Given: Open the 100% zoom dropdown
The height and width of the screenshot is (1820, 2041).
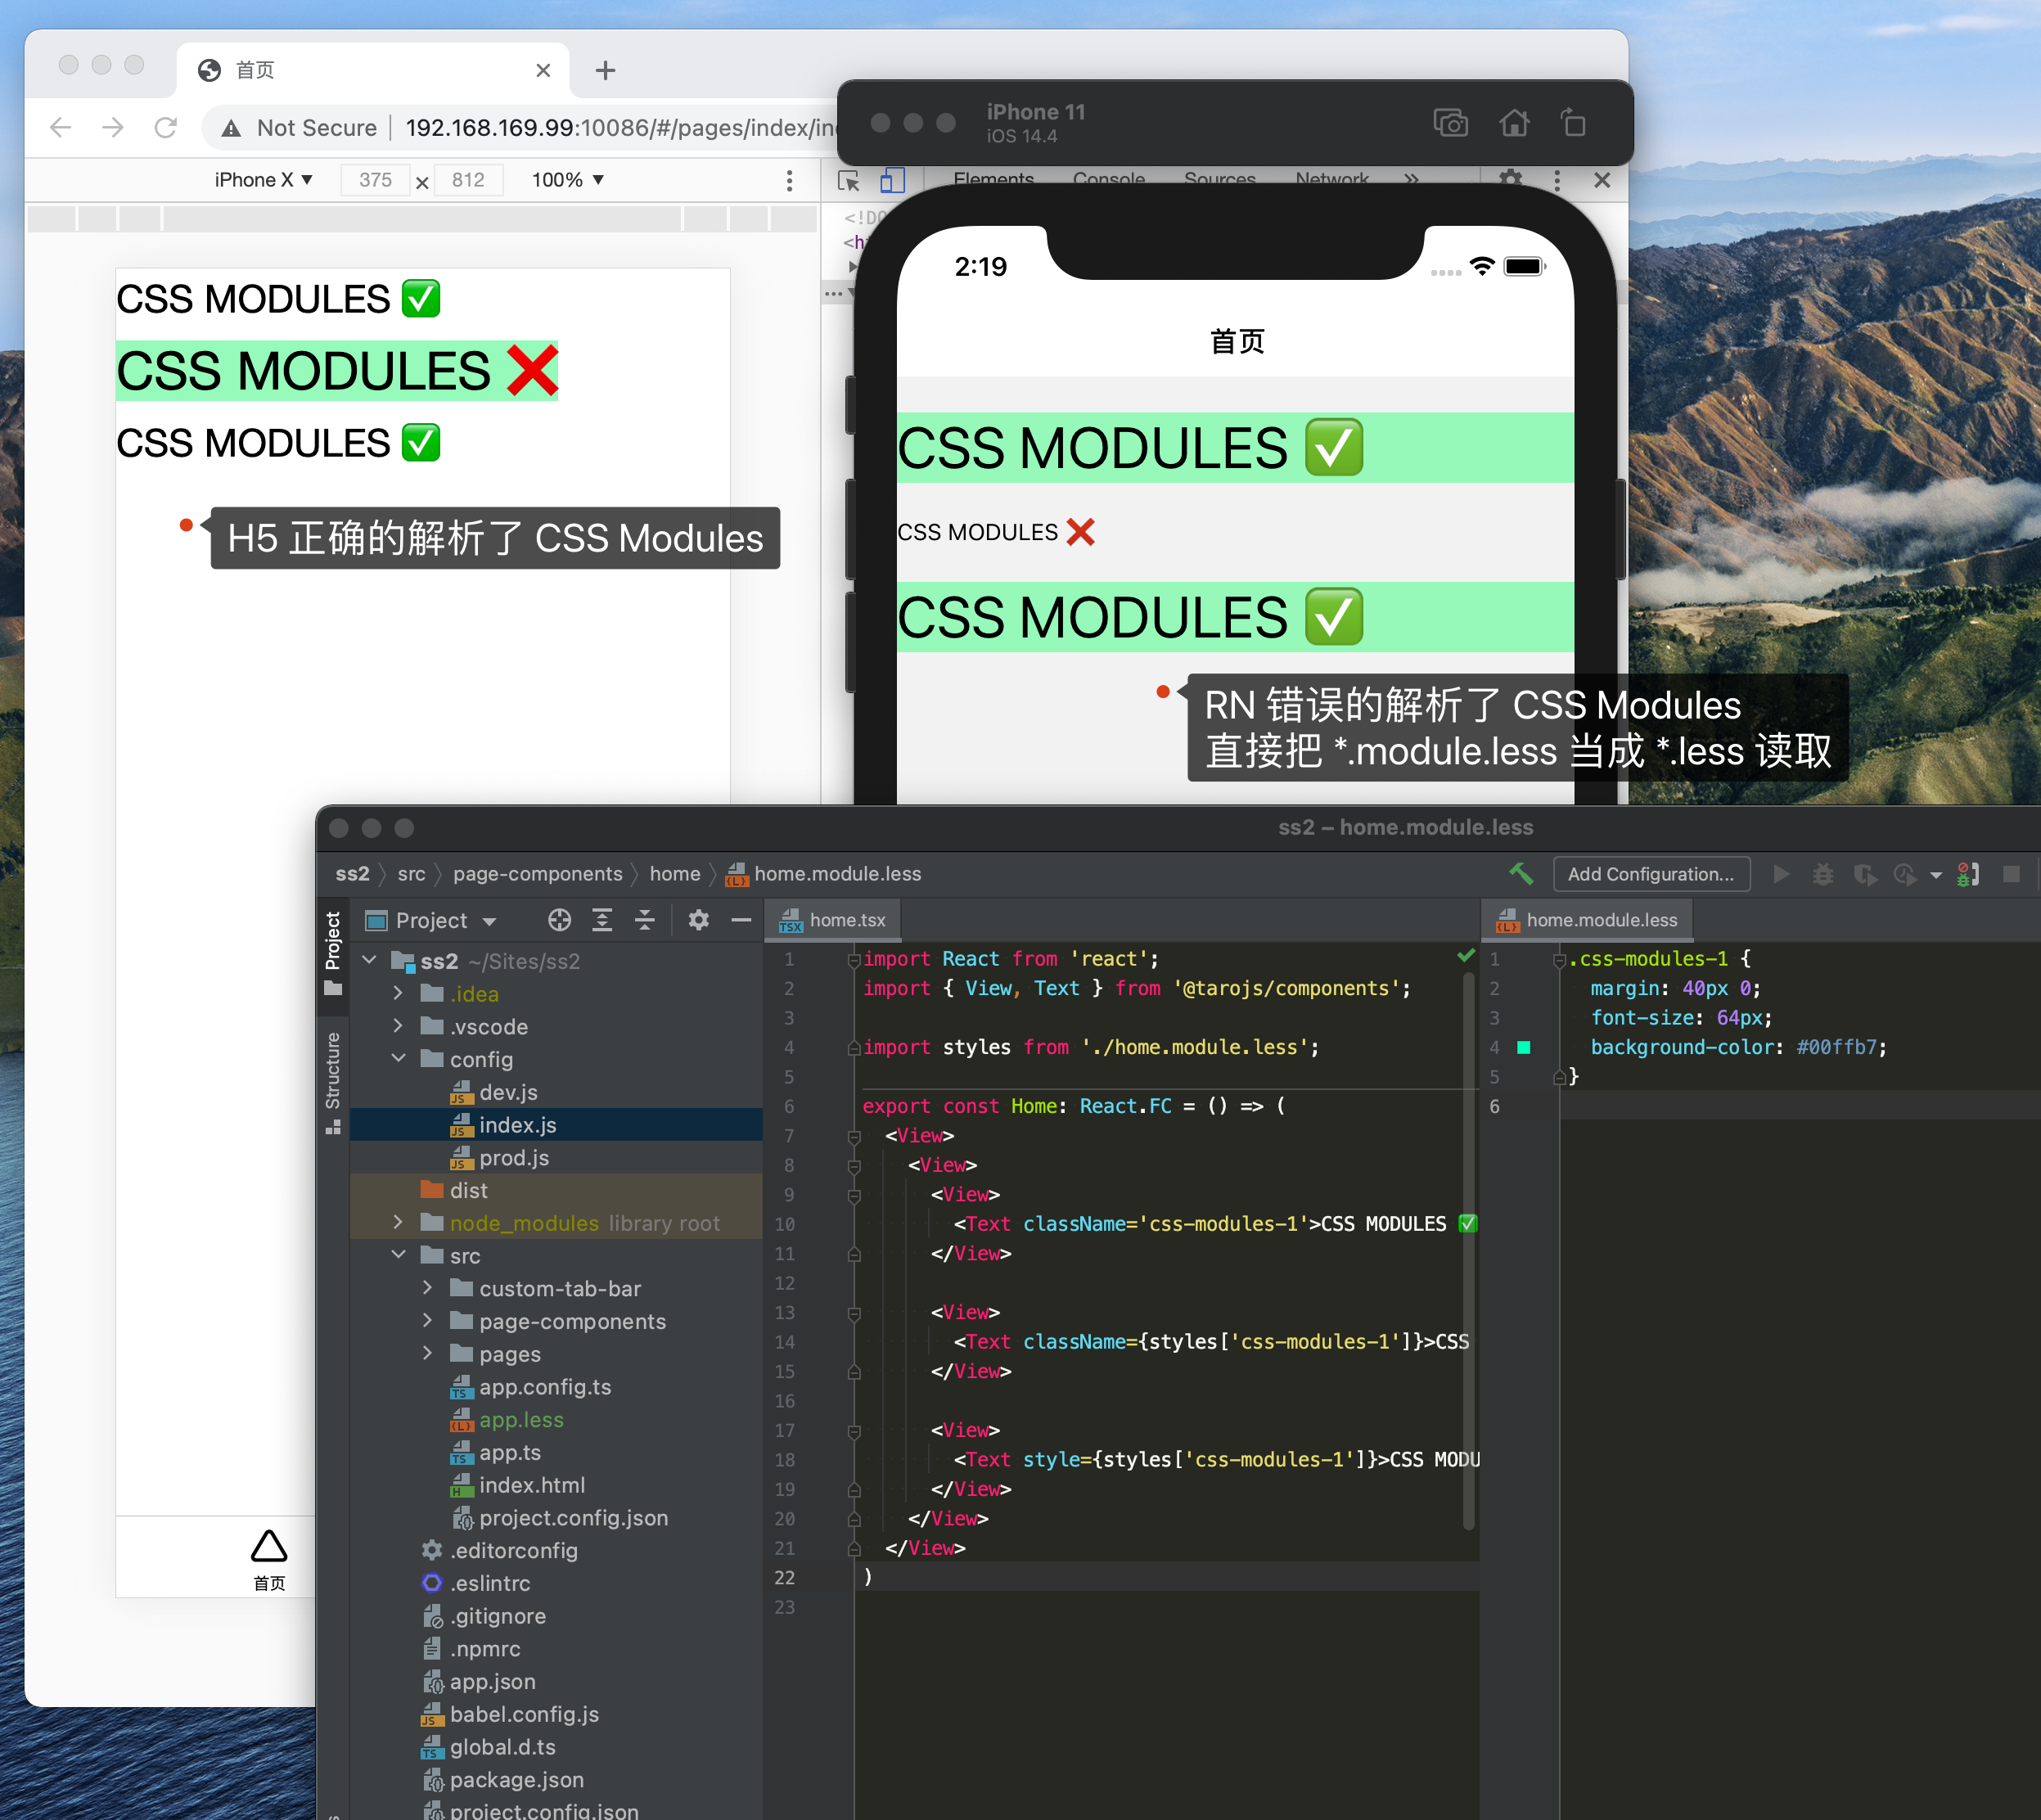Looking at the screenshot, I should coord(567,180).
